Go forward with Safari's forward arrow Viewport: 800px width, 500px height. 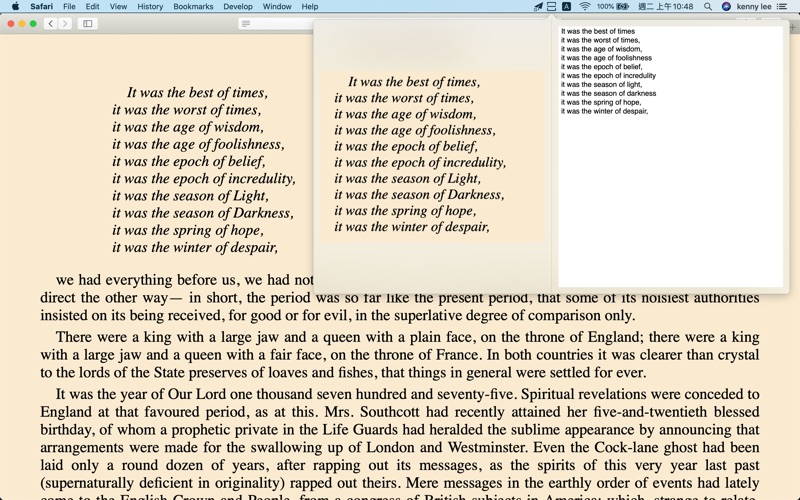pos(65,23)
